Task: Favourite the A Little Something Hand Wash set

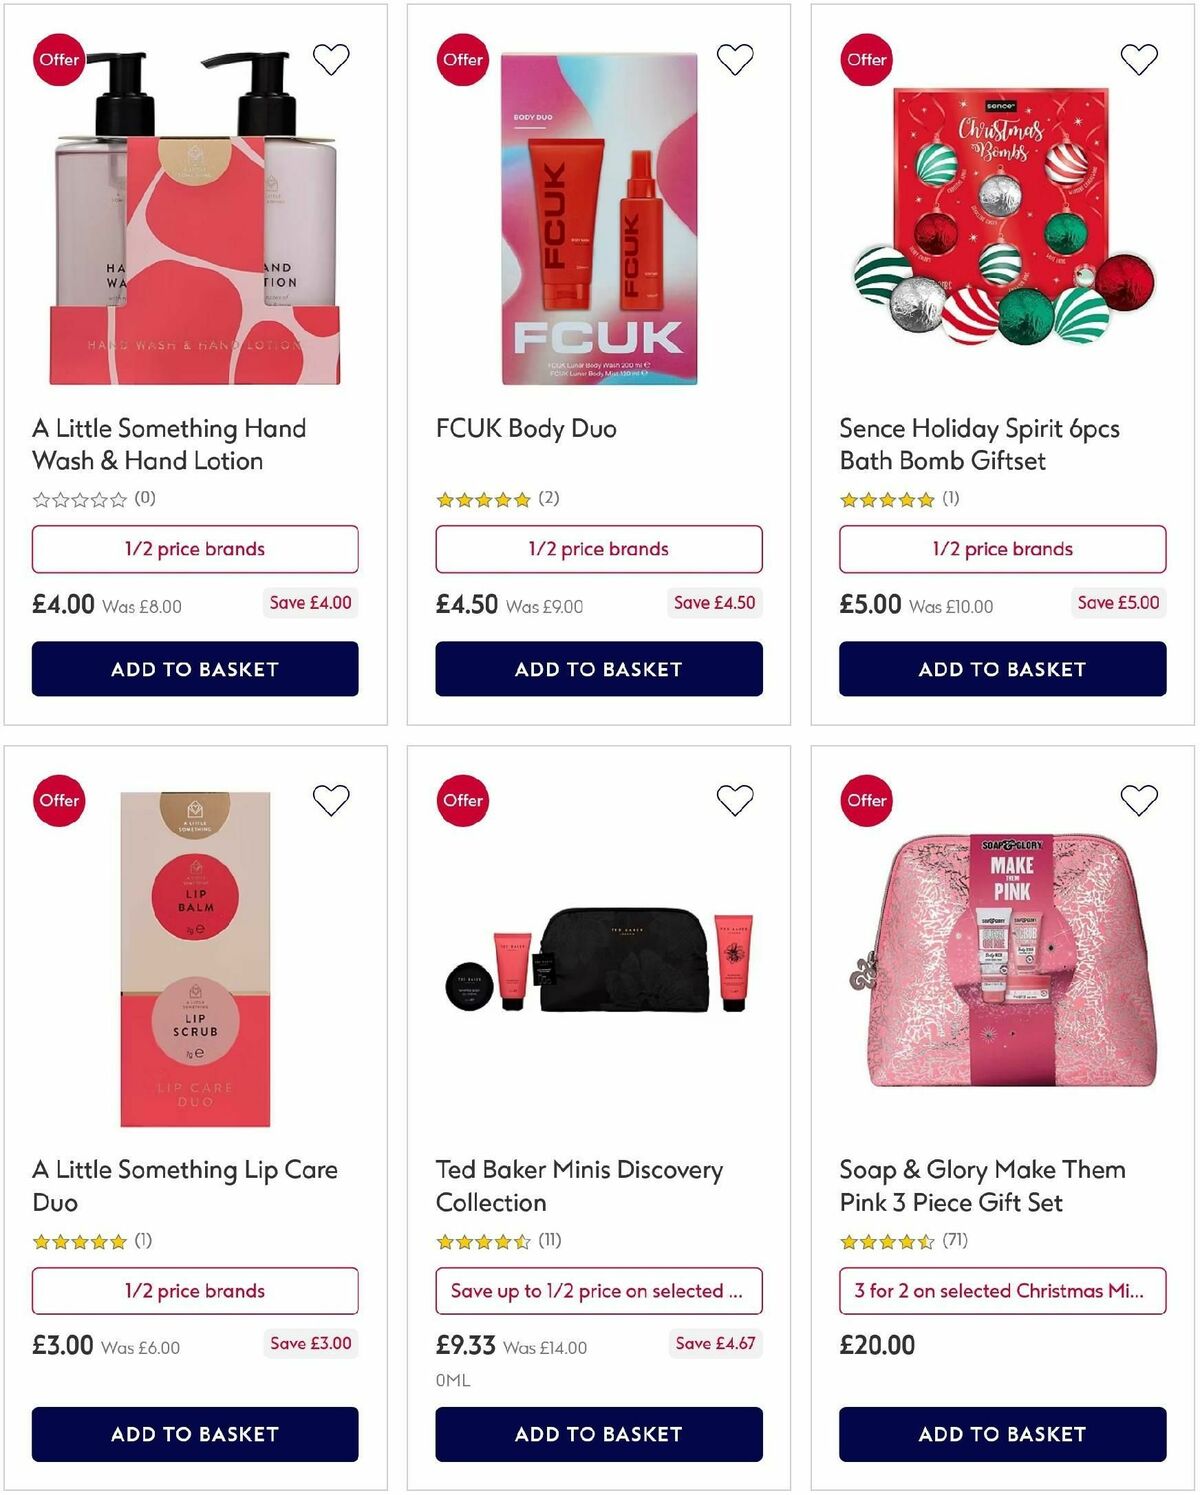Action: click(331, 58)
